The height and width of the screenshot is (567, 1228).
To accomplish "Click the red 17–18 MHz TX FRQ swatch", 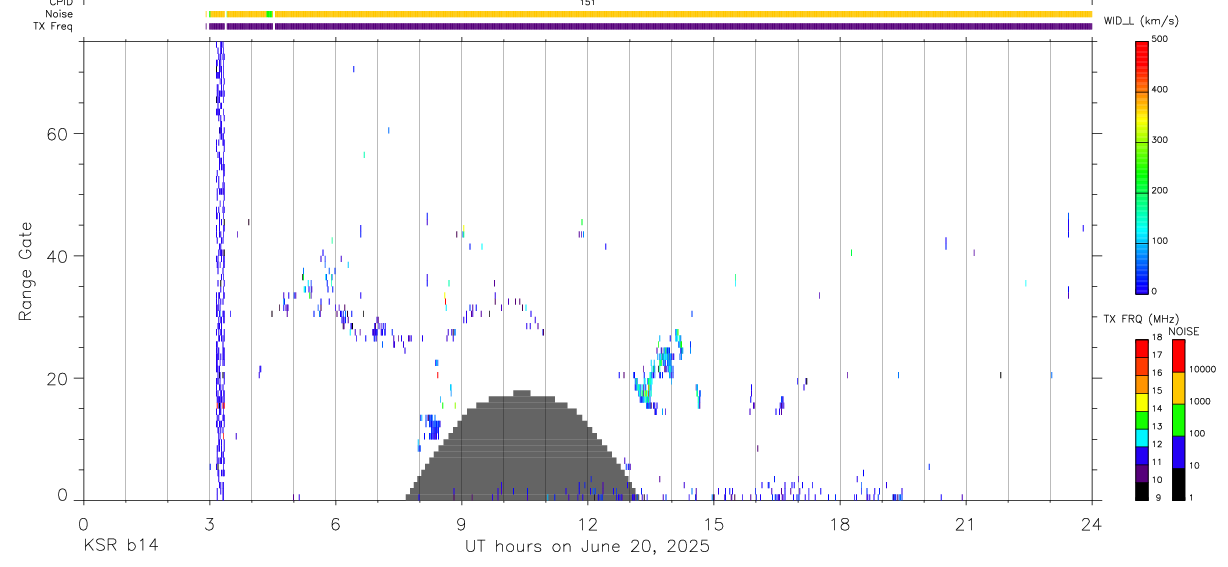I will [x=1141, y=348].
